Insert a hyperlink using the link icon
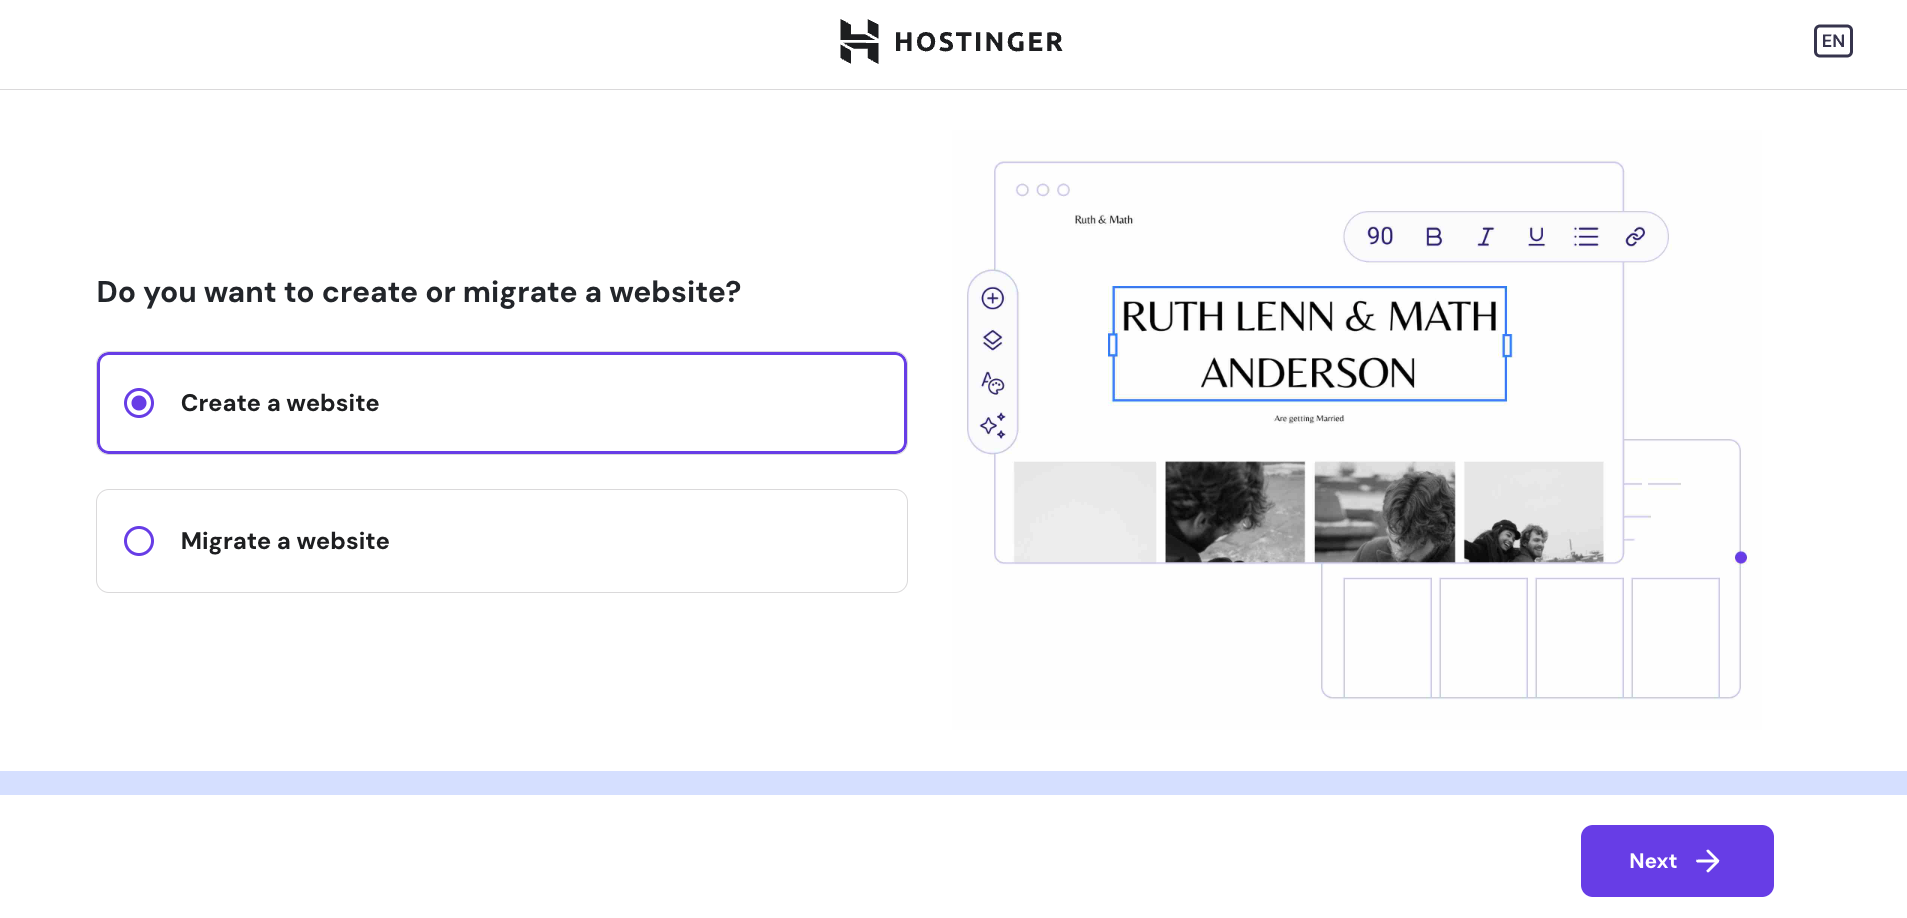This screenshot has height=918, width=1907. coord(1637,236)
